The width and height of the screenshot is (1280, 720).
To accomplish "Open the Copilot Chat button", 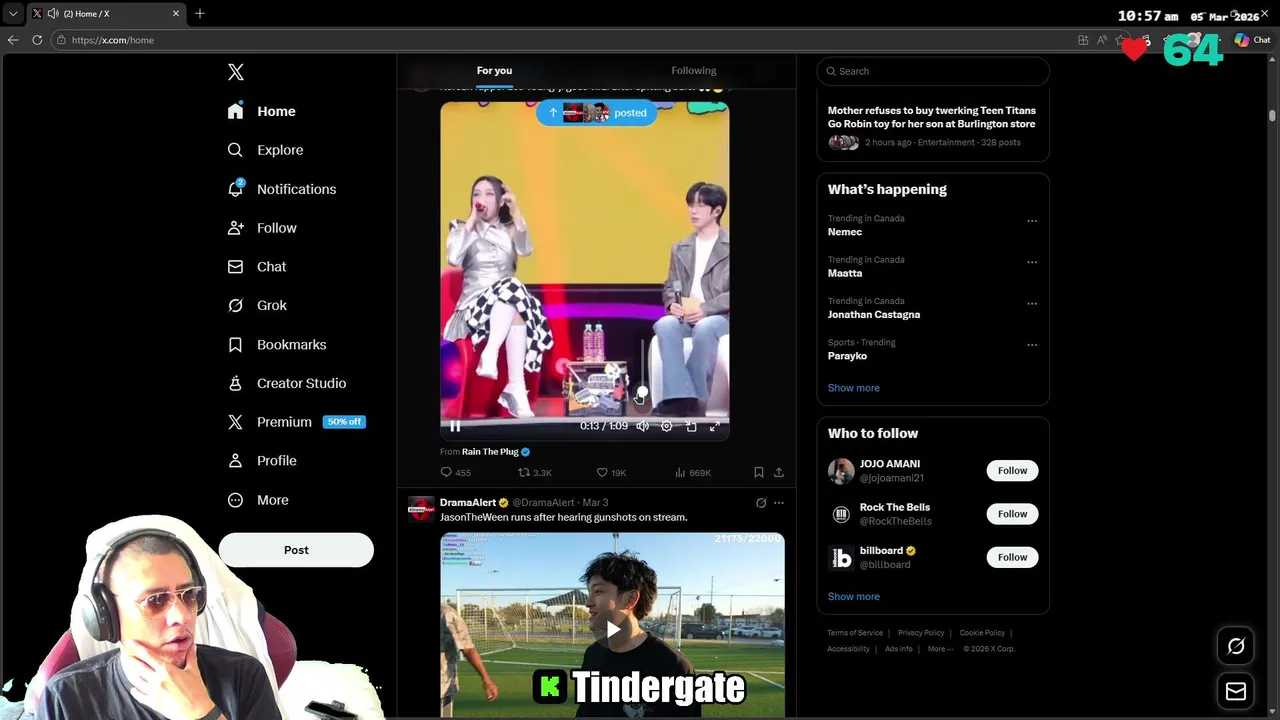I will (1252, 40).
